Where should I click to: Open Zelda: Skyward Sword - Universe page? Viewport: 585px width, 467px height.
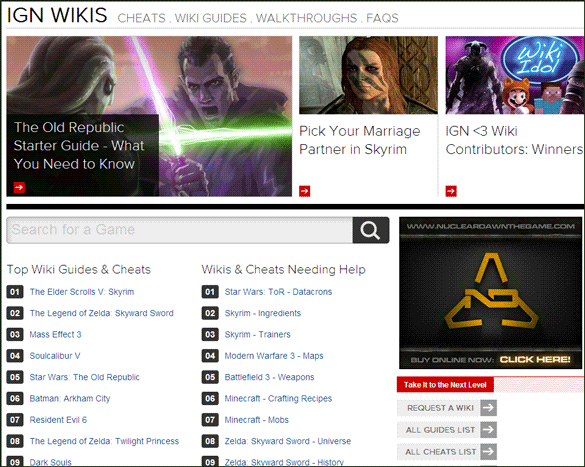288,441
